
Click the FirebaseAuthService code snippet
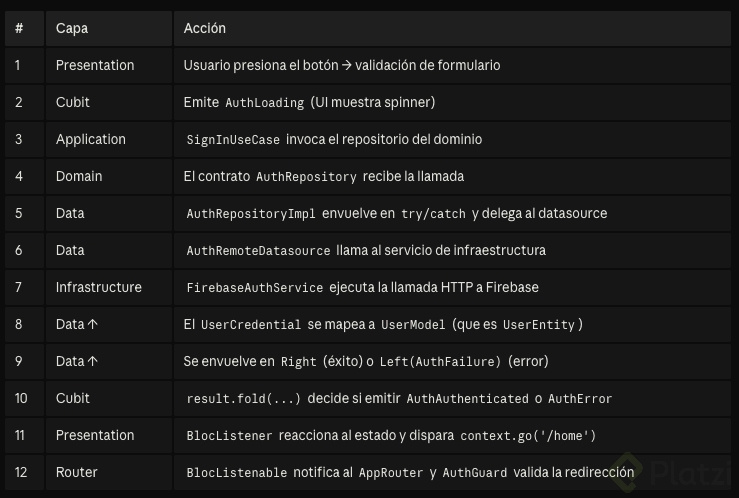(x=255, y=288)
